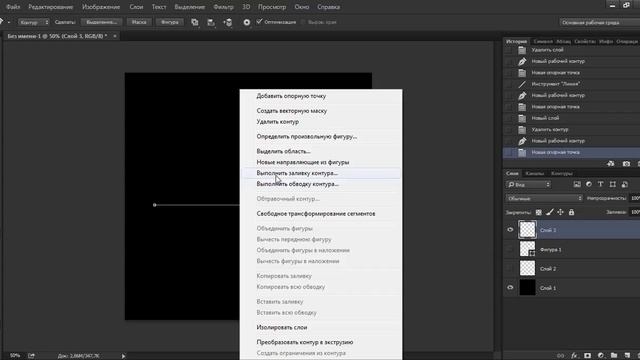640x360 pixels.
Task: Close the Без имени-1 document tab
Action: (115, 36)
